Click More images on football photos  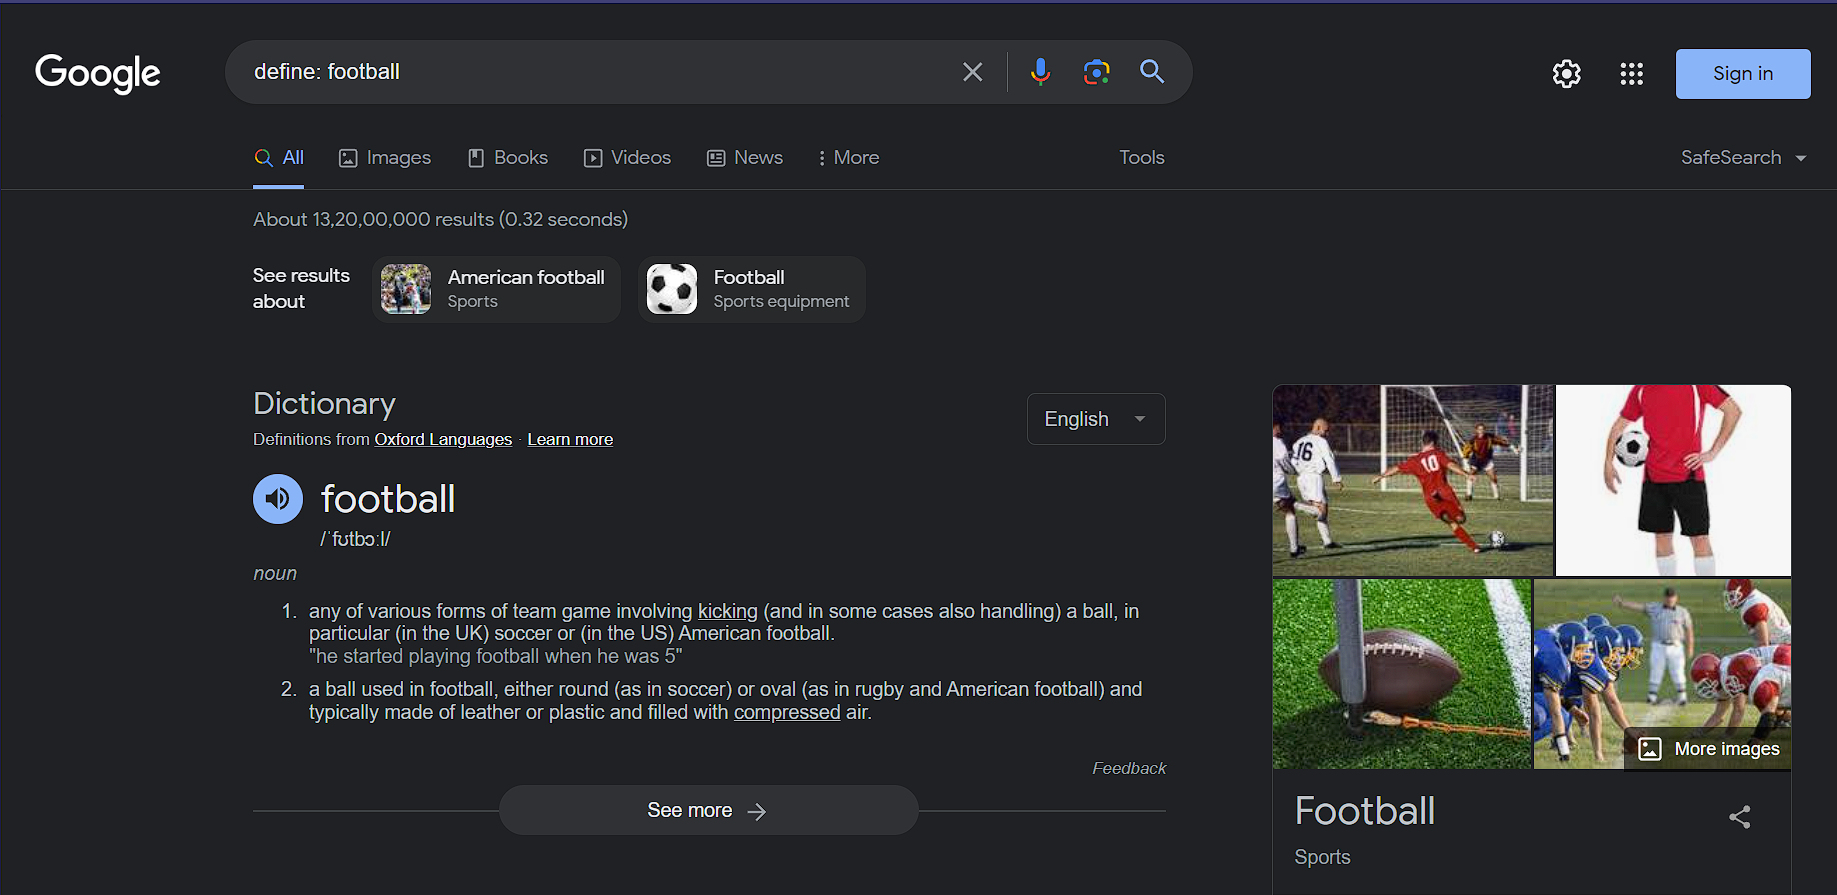click(x=1709, y=749)
